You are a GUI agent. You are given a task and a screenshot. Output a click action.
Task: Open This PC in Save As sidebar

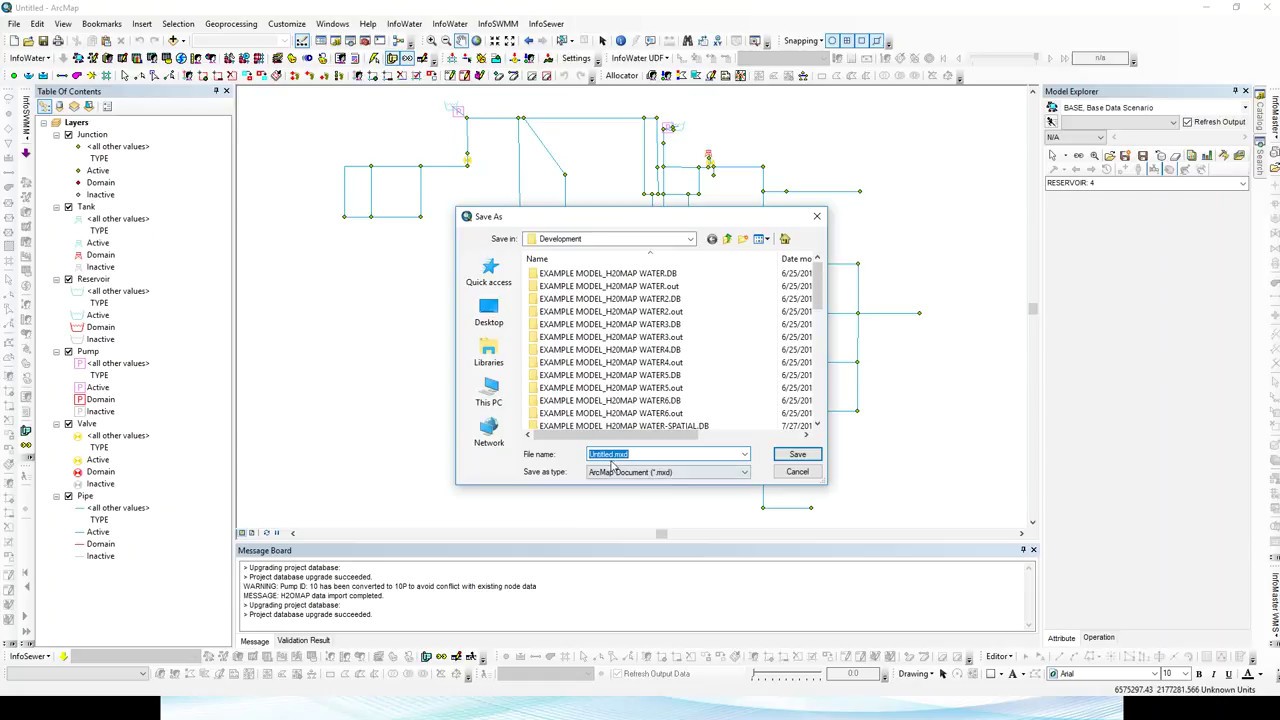pyautogui.click(x=488, y=392)
